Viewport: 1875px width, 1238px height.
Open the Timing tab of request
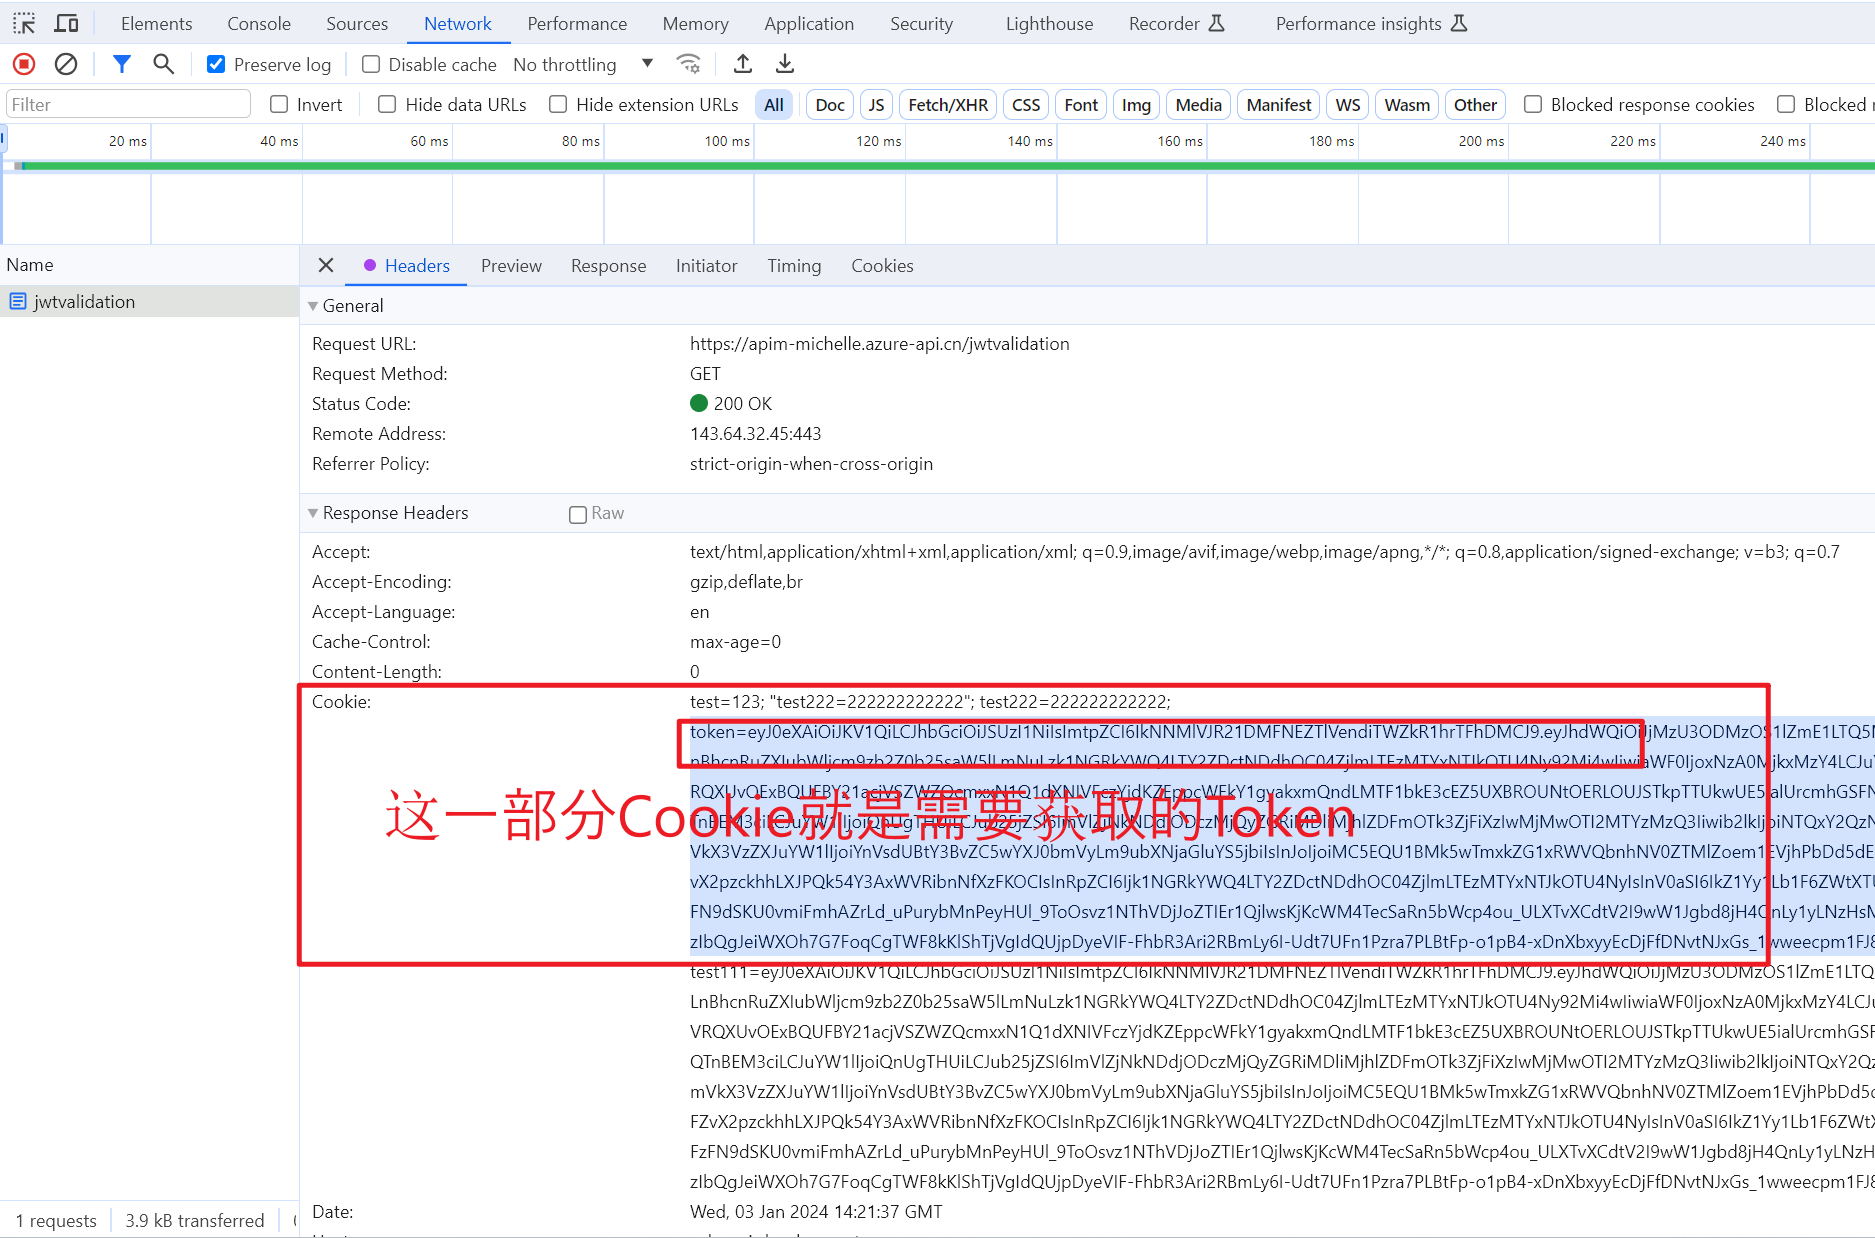point(794,266)
